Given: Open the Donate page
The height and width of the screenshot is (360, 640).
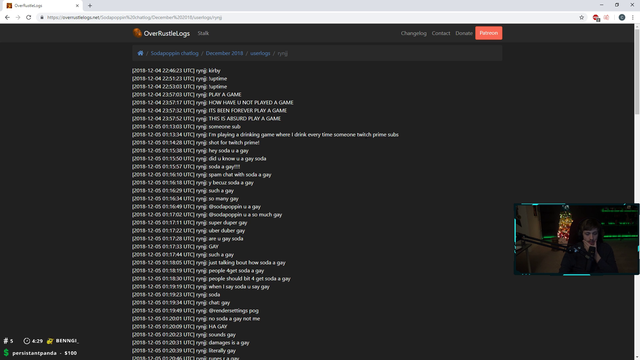Looking at the screenshot, I should point(464,33).
